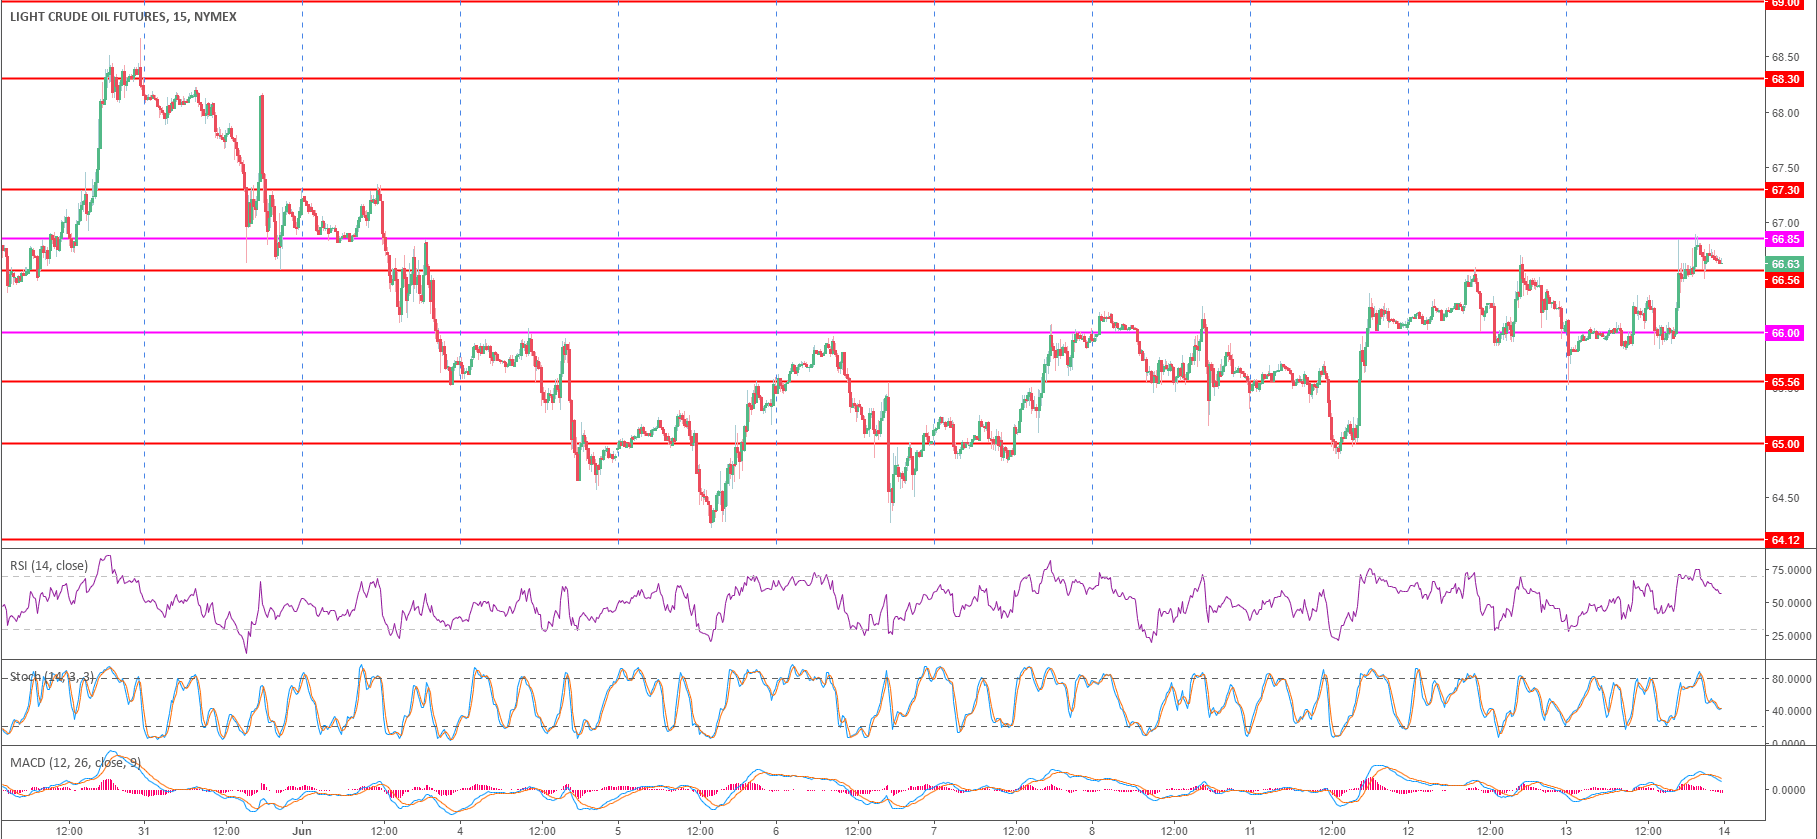The width and height of the screenshot is (1817, 839).
Task: Click the 64.50 price axis value
Action: 1785,498
